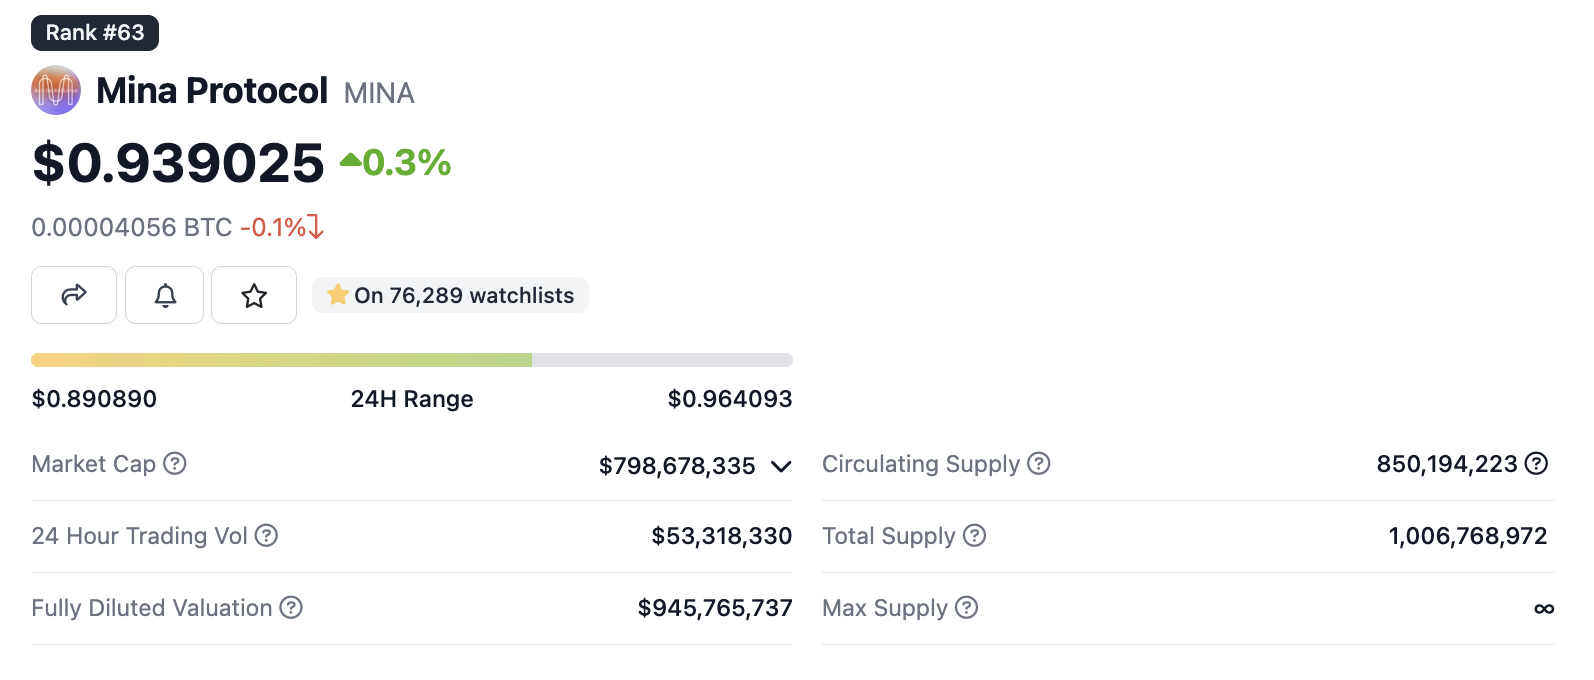Click info icon beside 850,194,223 value
The width and height of the screenshot is (1594, 680).
pos(1537,464)
